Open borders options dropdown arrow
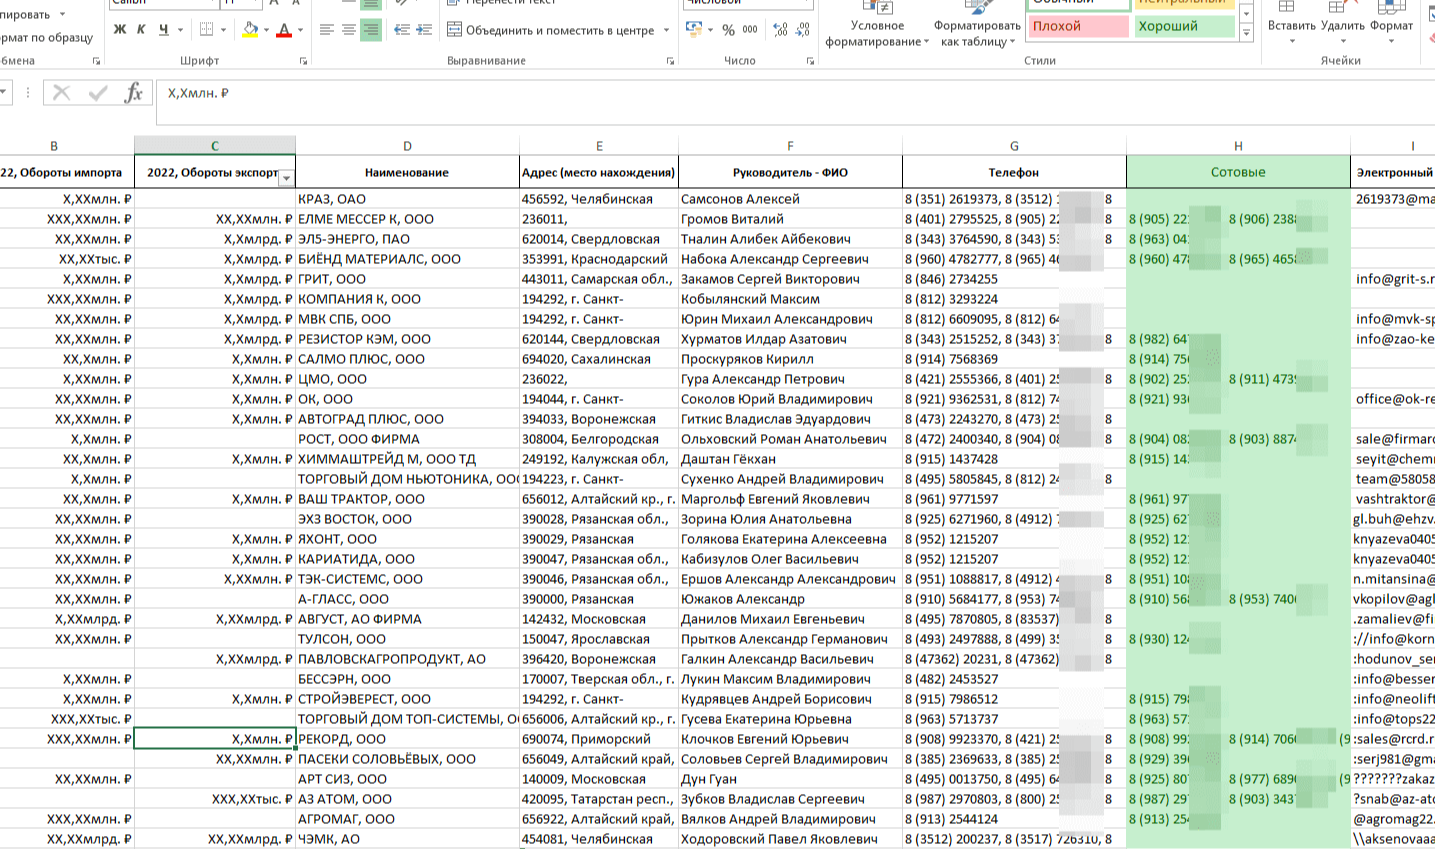Image resolution: width=1435 pixels, height=849 pixels. 223,30
